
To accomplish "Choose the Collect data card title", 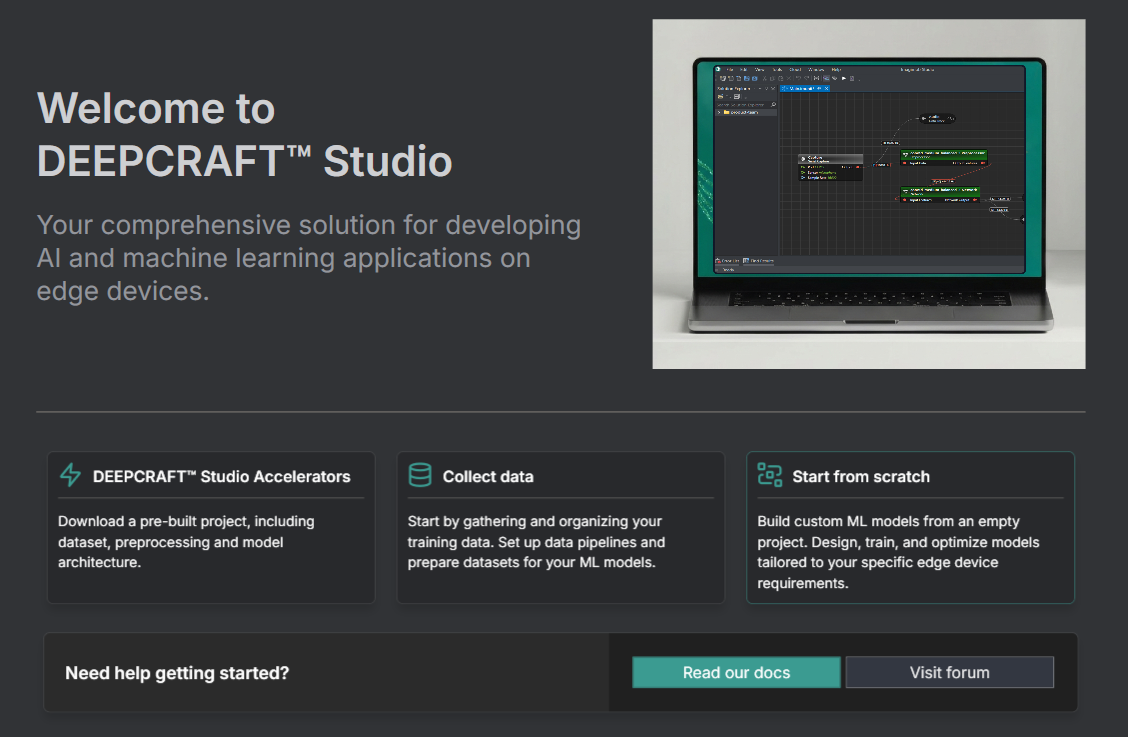I will click(488, 477).
